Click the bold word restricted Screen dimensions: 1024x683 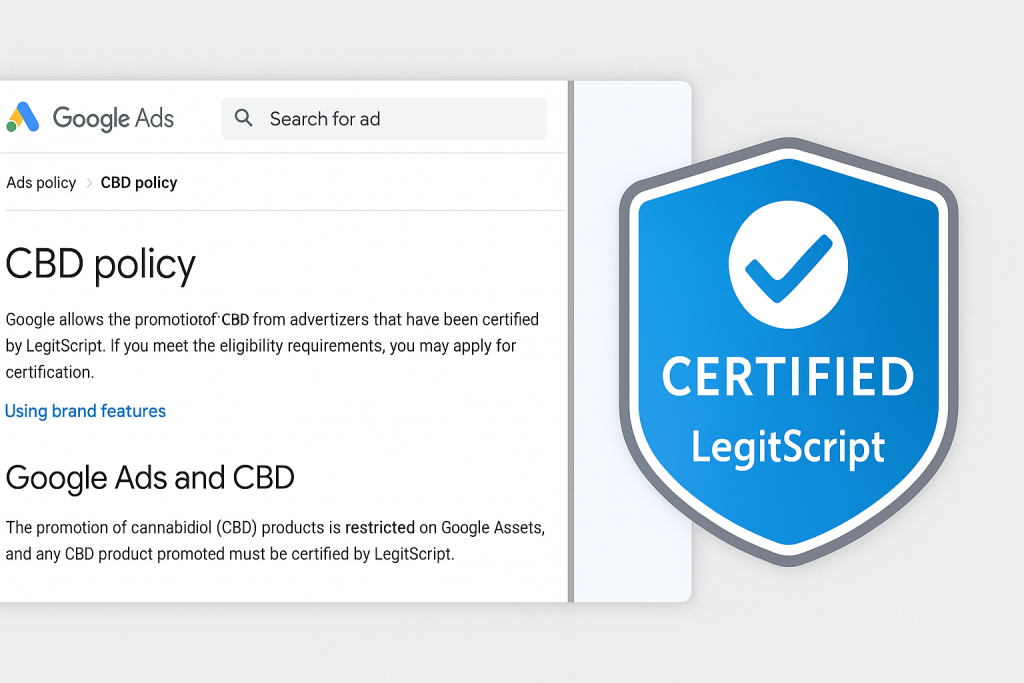380,528
